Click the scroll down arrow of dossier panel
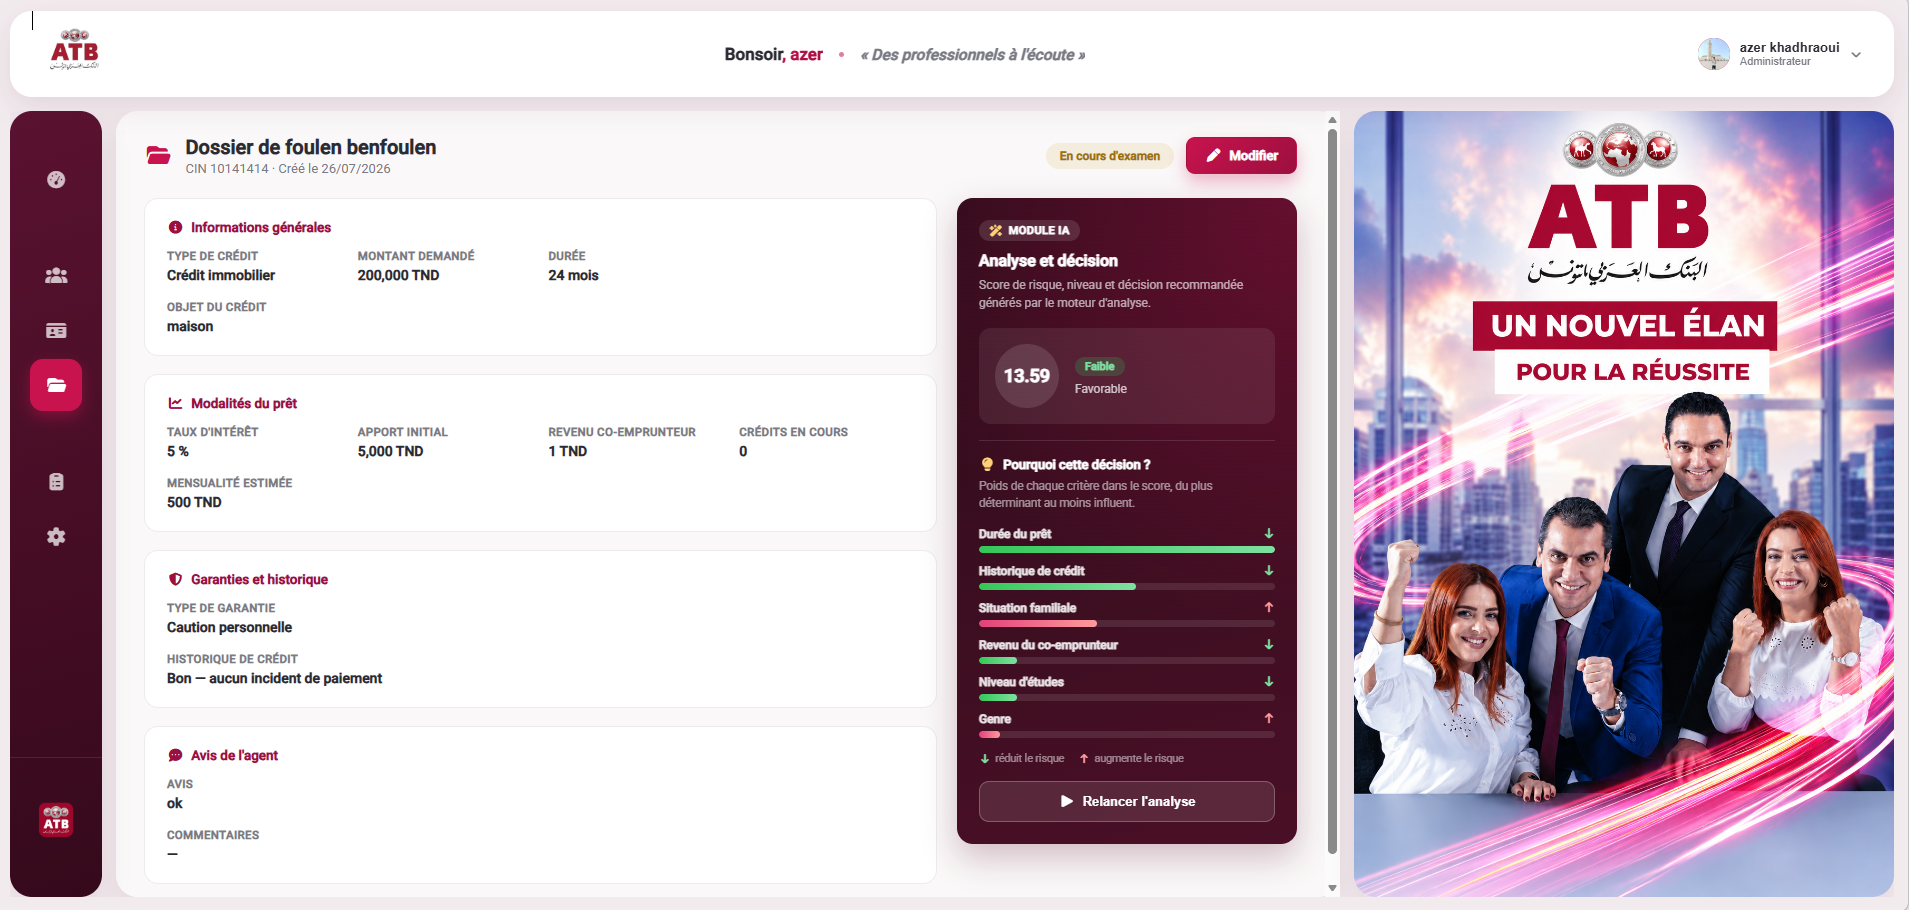 tap(1332, 888)
